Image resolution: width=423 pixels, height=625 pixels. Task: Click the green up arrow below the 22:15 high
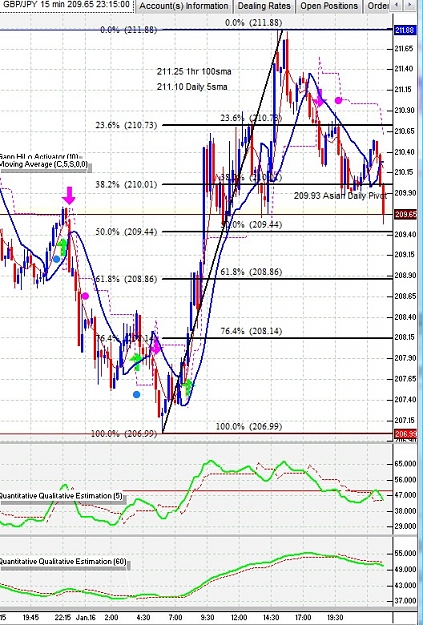click(62, 246)
